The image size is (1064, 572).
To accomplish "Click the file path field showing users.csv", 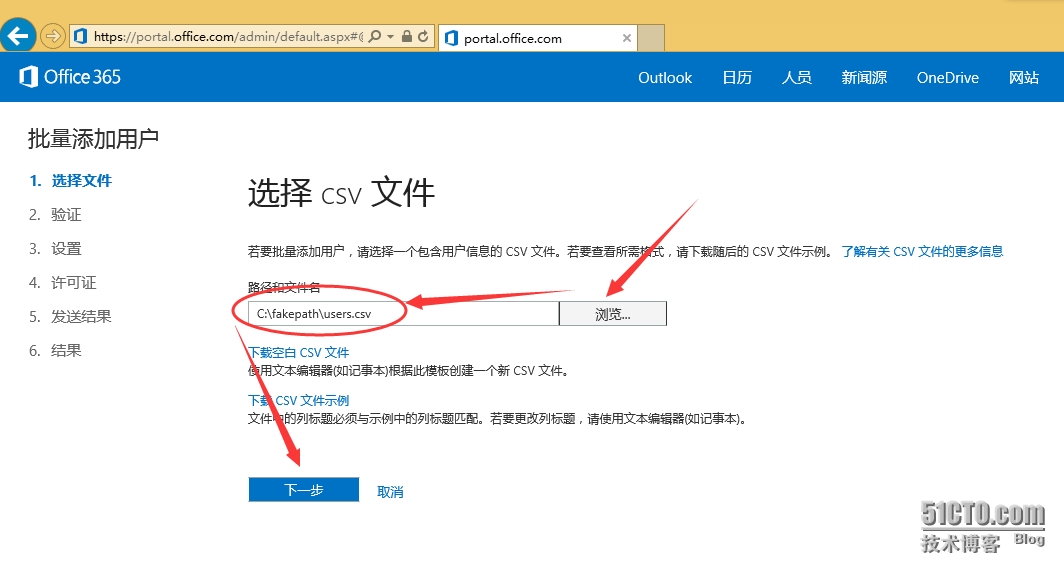I will [x=403, y=314].
